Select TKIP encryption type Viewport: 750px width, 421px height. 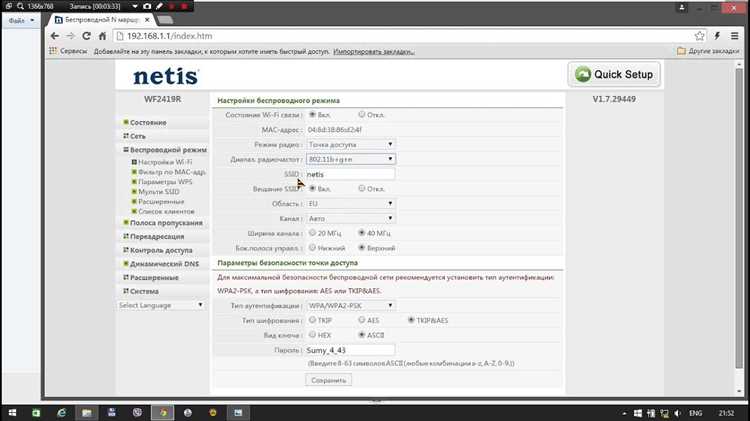pyautogui.click(x=312, y=320)
